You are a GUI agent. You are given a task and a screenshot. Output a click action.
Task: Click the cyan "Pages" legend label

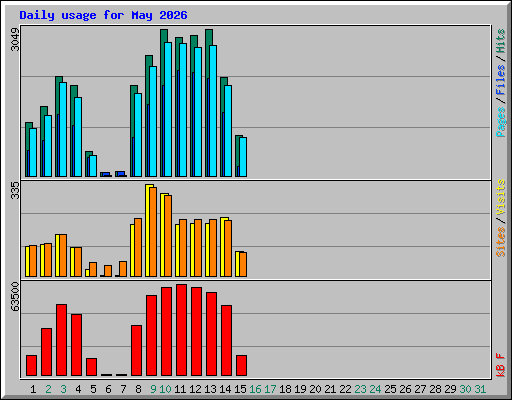pos(500,122)
